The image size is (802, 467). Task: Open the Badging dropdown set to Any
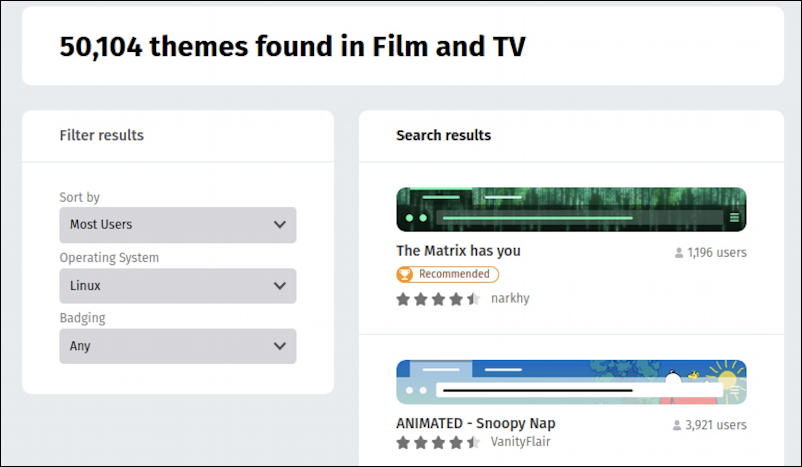coord(177,346)
